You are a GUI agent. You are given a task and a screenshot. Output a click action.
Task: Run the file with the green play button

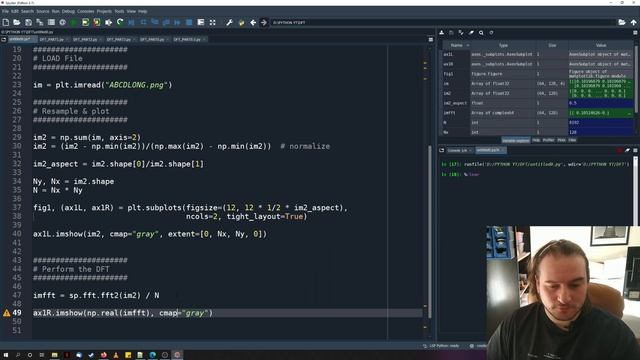[74, 22]
